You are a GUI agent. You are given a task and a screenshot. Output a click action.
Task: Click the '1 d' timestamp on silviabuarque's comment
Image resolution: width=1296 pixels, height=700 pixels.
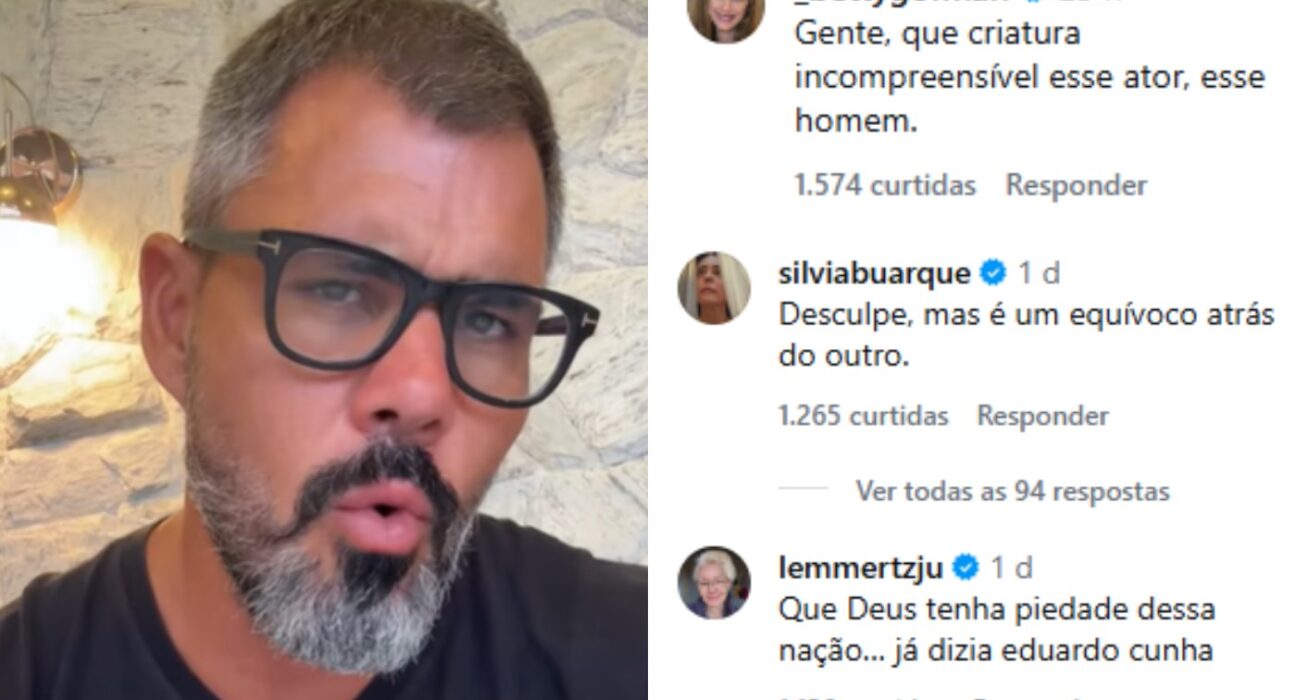[x=1039, y=273]
